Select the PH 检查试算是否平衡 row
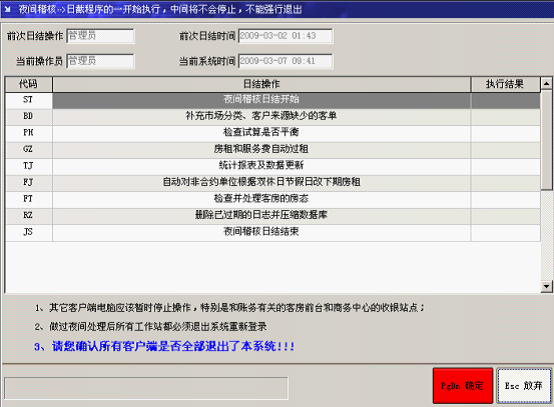 click(272, 133)
